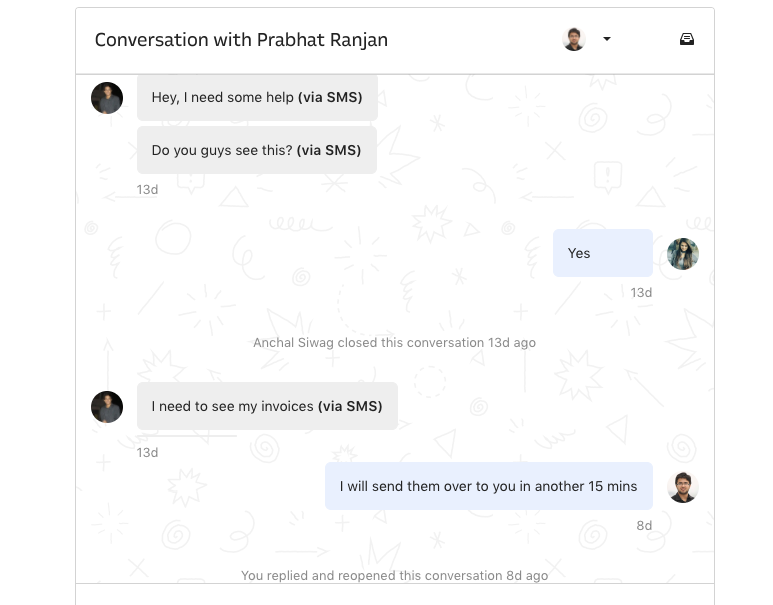Select the 'Hey, I need some help' message

pyautogui.click(x=257, y=98)
